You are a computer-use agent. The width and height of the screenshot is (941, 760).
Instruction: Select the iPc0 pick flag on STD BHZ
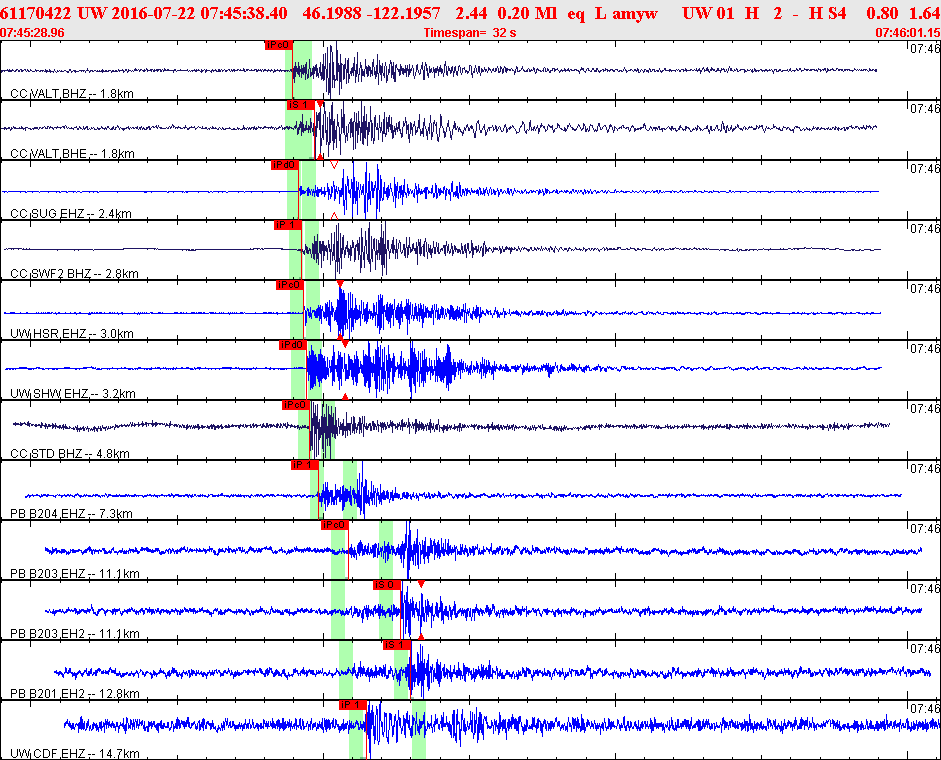(295, 405)
